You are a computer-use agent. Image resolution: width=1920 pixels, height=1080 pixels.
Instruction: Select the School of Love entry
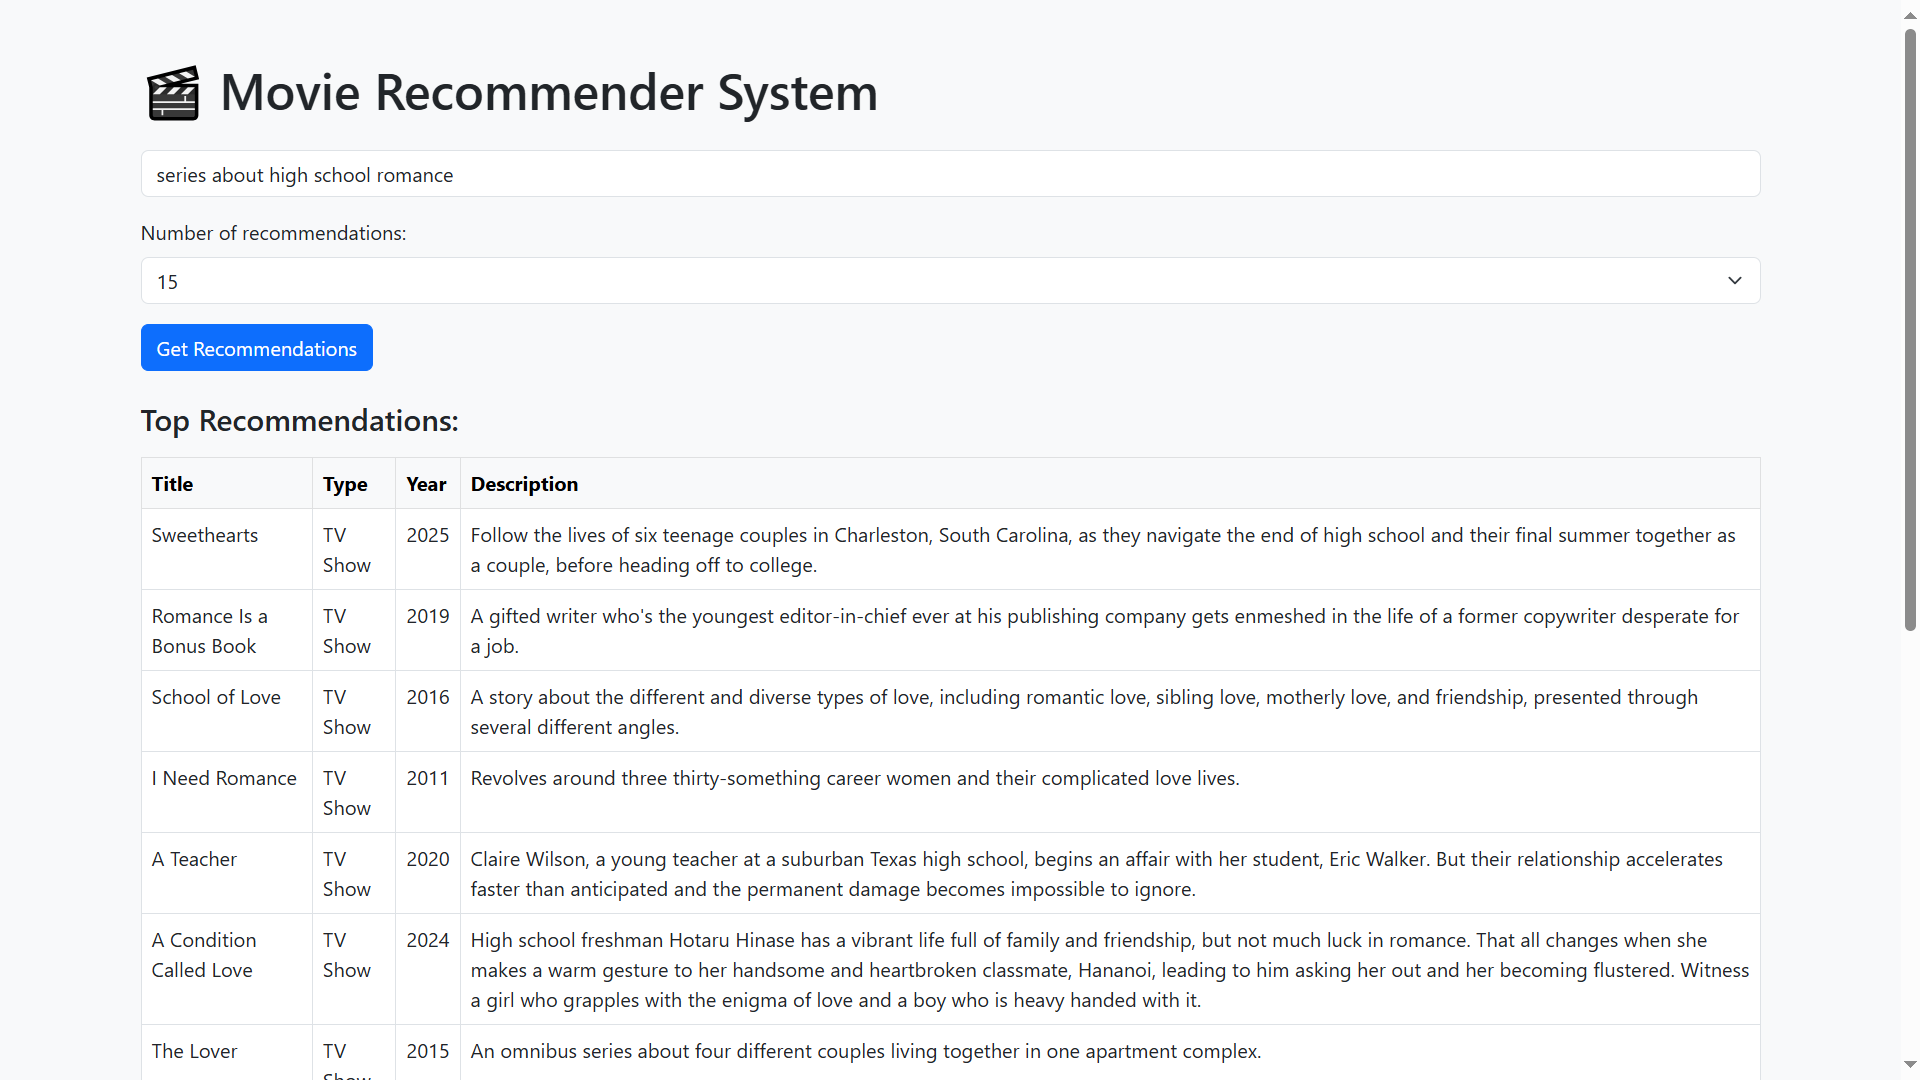point(215,697)
